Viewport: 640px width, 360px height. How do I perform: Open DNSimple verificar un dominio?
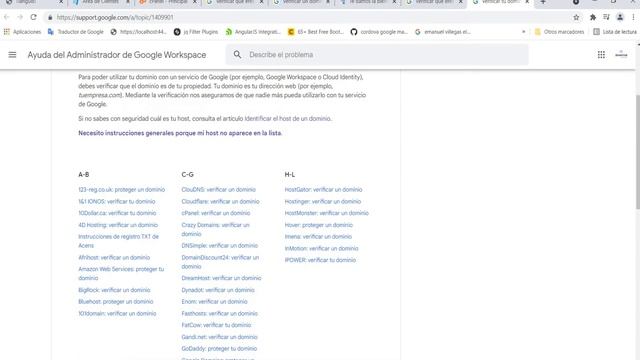(220, 246)
